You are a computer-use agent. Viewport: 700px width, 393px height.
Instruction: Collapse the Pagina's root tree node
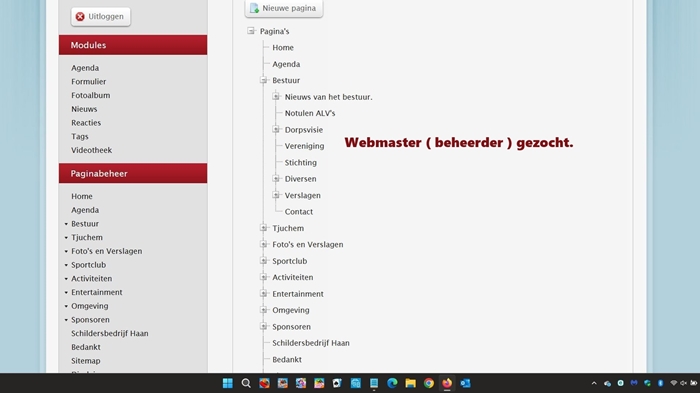point(251,31)
